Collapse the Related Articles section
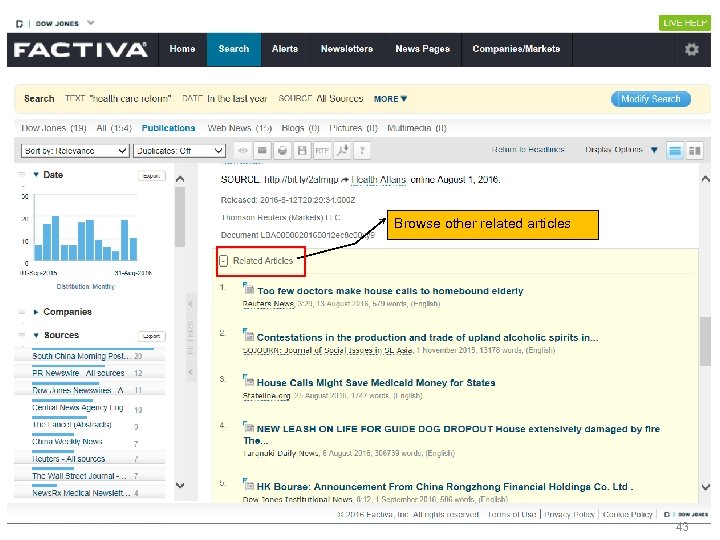Screen dimensions: 720x540 point(224,261)
